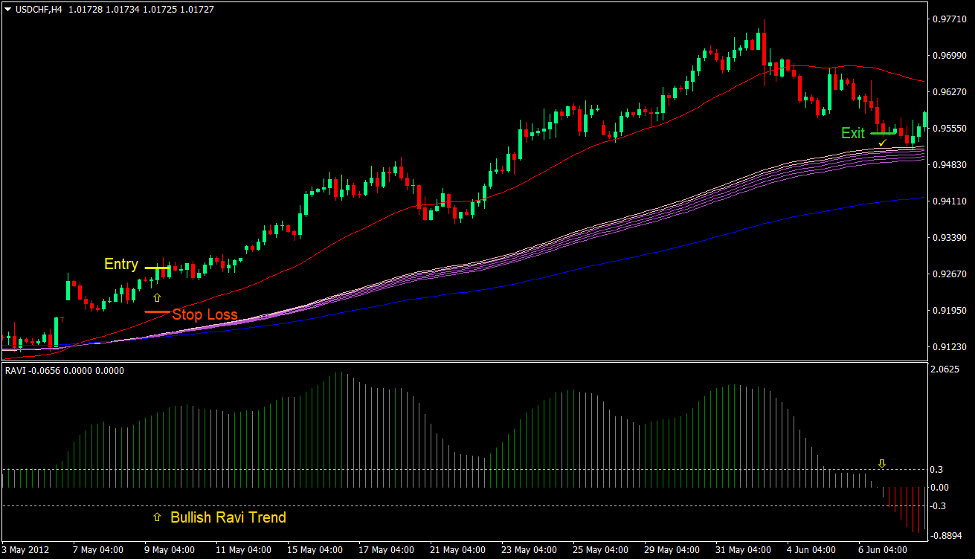Click the 0.94830 price axis label
The height and width of the screenshot is (560, 977).
(949, 164)
